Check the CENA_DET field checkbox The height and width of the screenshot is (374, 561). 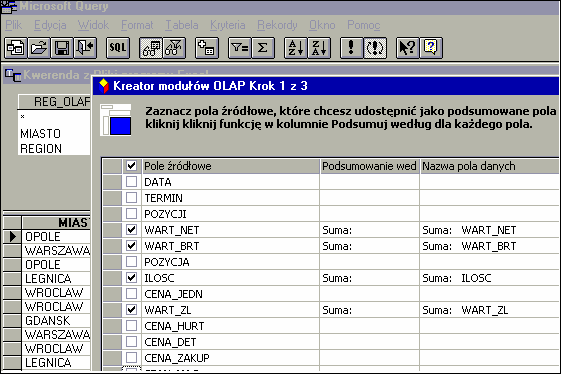tap(131, 342)
